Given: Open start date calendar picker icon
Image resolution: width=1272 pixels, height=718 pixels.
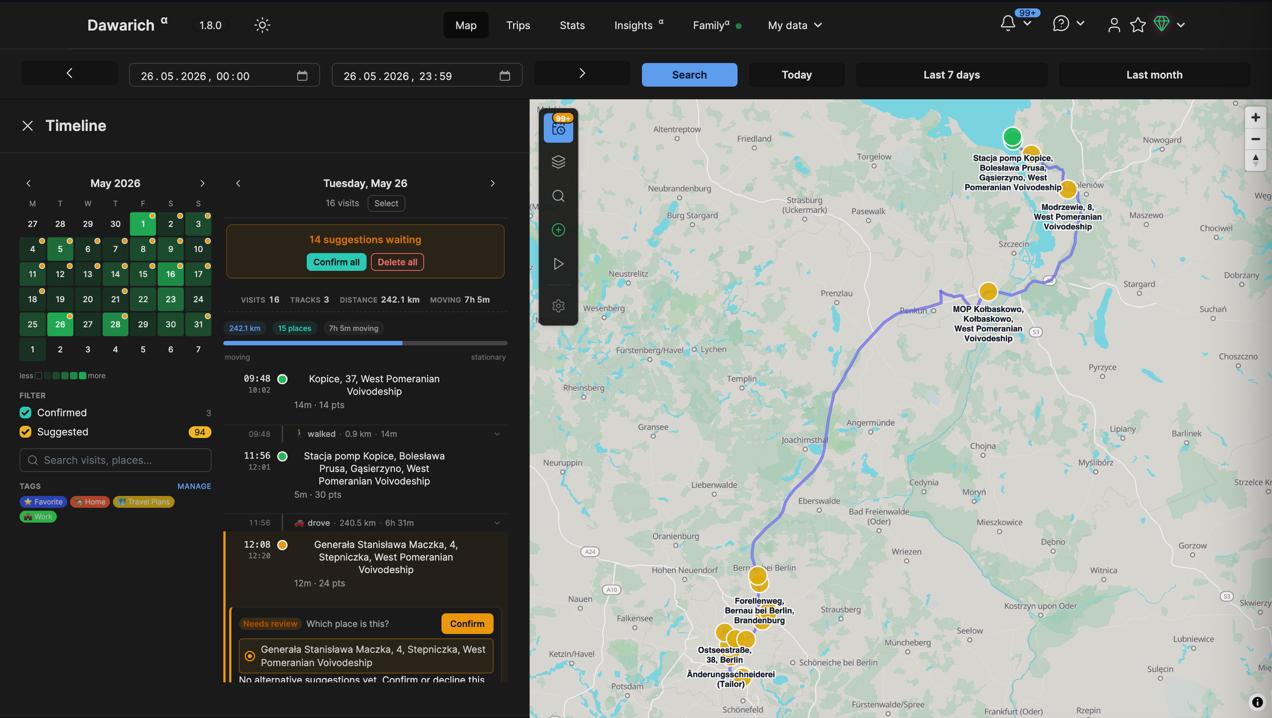Looking at the screenshot, I should coord(302,75).
